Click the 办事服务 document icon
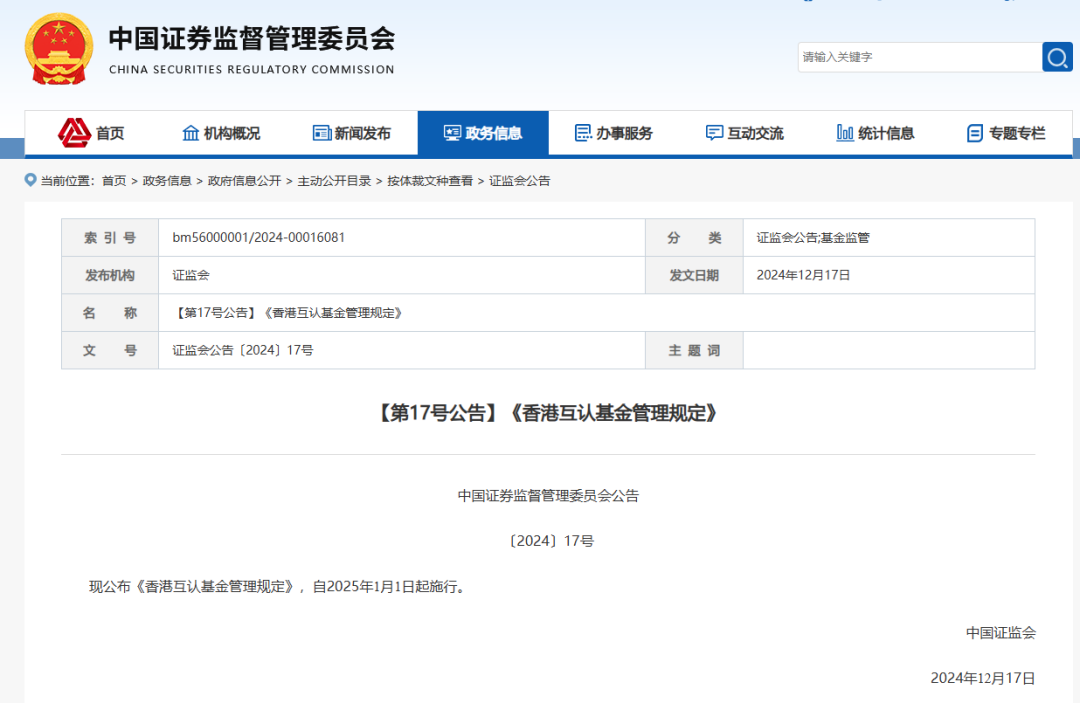This screenshot has height=703, width=1080. [x=583, y=133]
